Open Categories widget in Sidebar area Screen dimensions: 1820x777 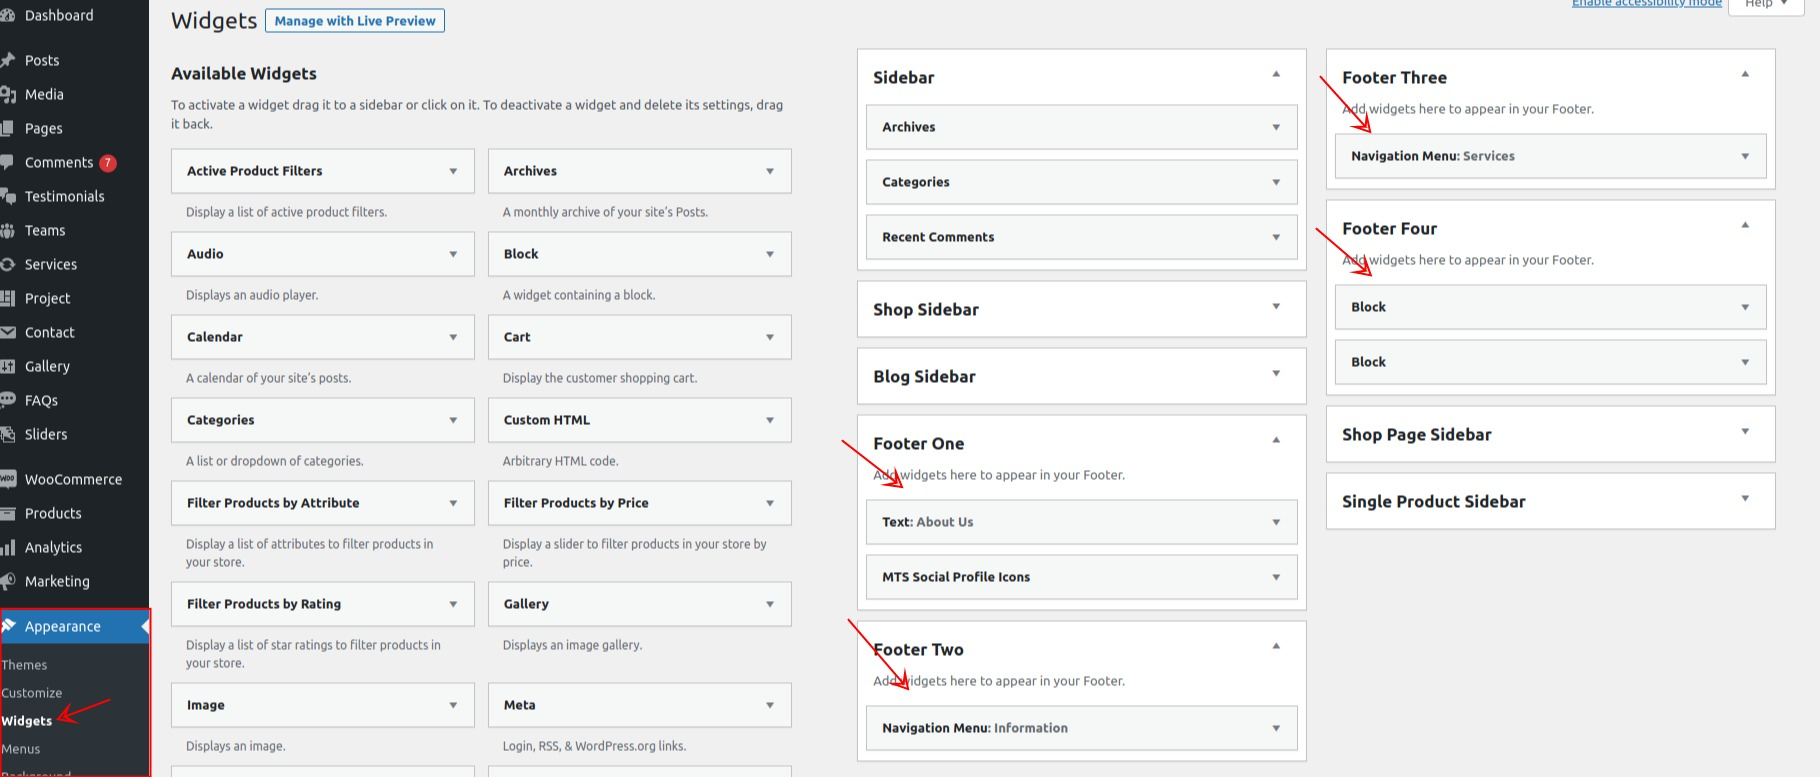[x=1081, y=182]
